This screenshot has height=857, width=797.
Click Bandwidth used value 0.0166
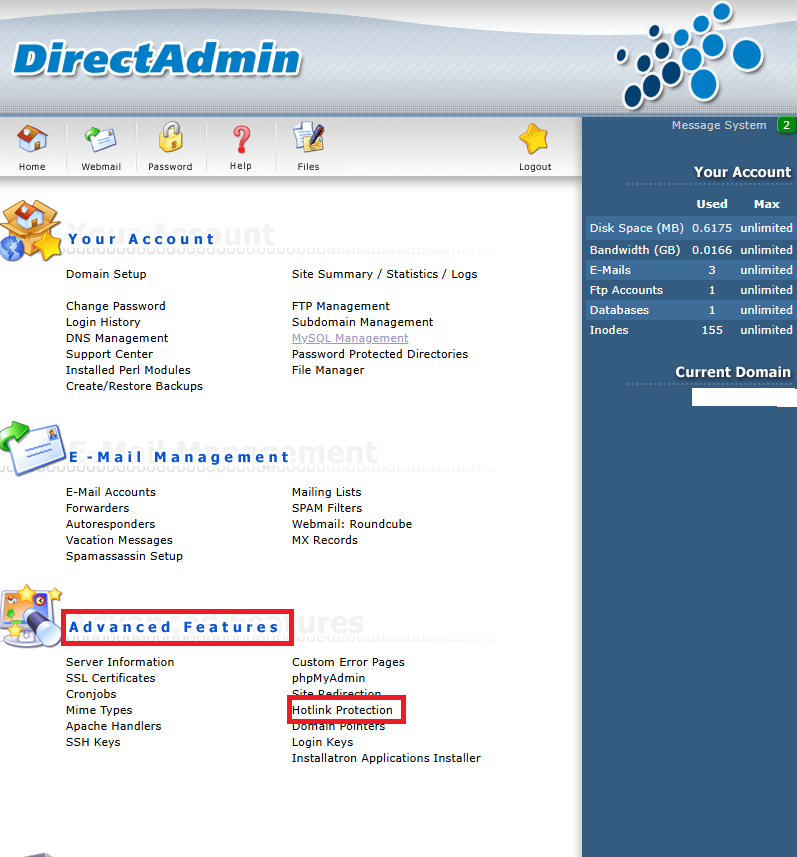712,250
